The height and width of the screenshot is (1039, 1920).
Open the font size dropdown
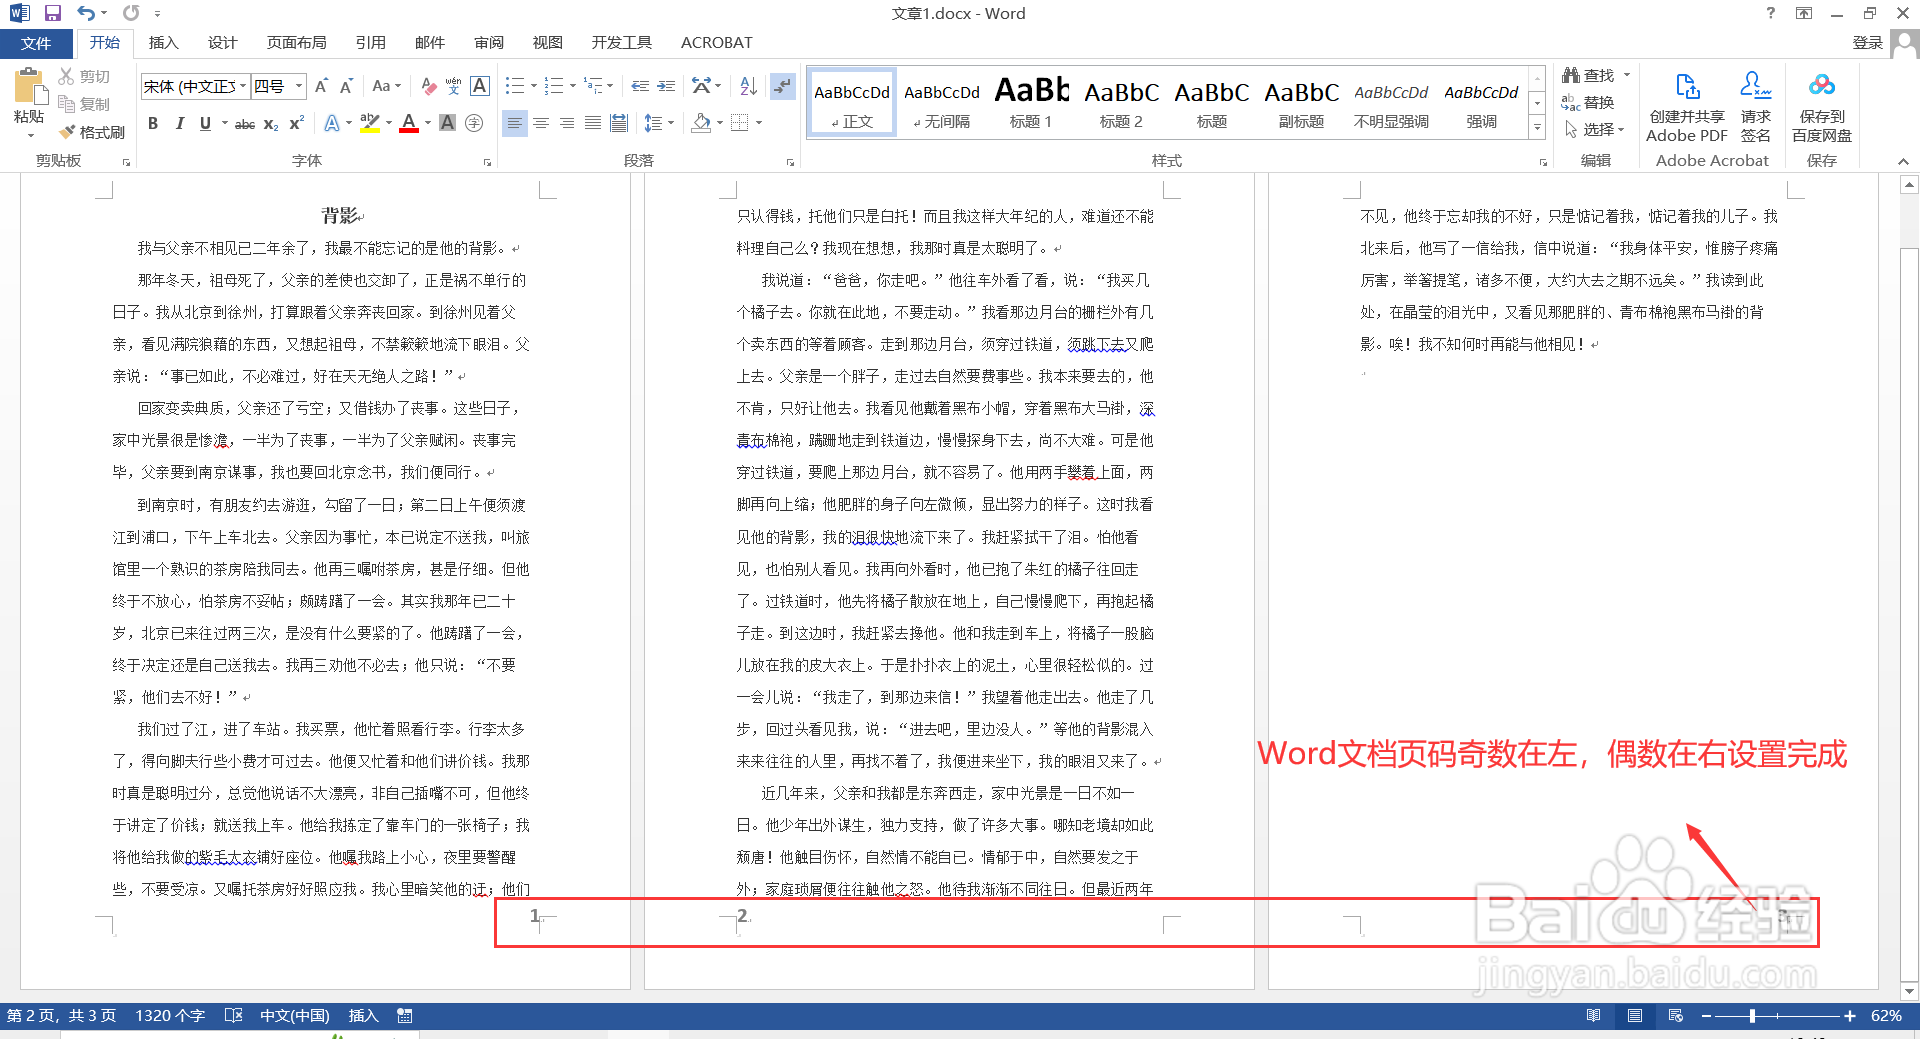[299, 86]
